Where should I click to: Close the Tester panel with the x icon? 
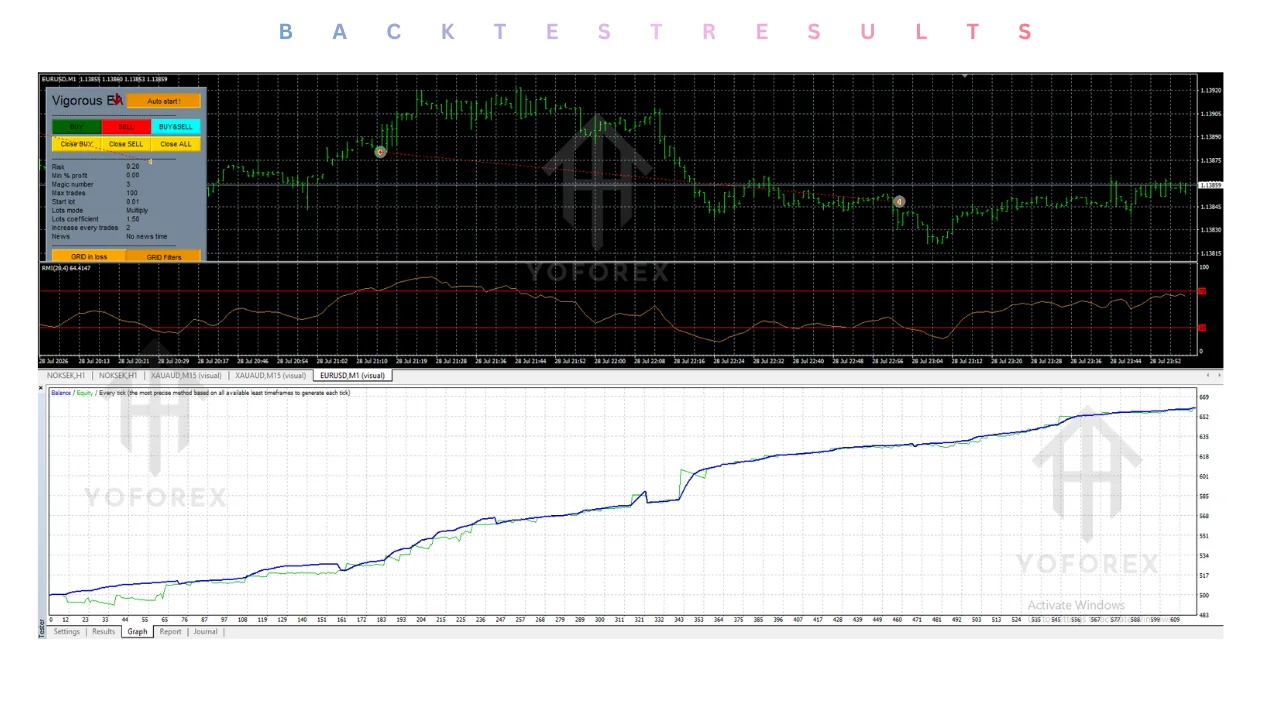(x=41, y=388)
